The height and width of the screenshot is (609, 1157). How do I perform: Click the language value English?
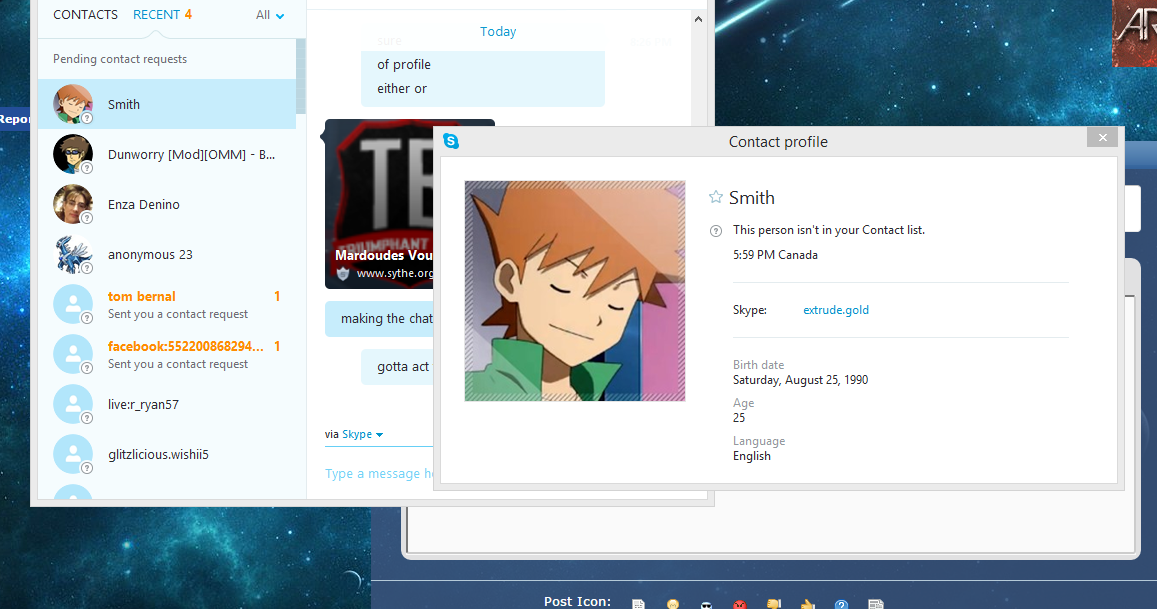[x=752, y=456]
